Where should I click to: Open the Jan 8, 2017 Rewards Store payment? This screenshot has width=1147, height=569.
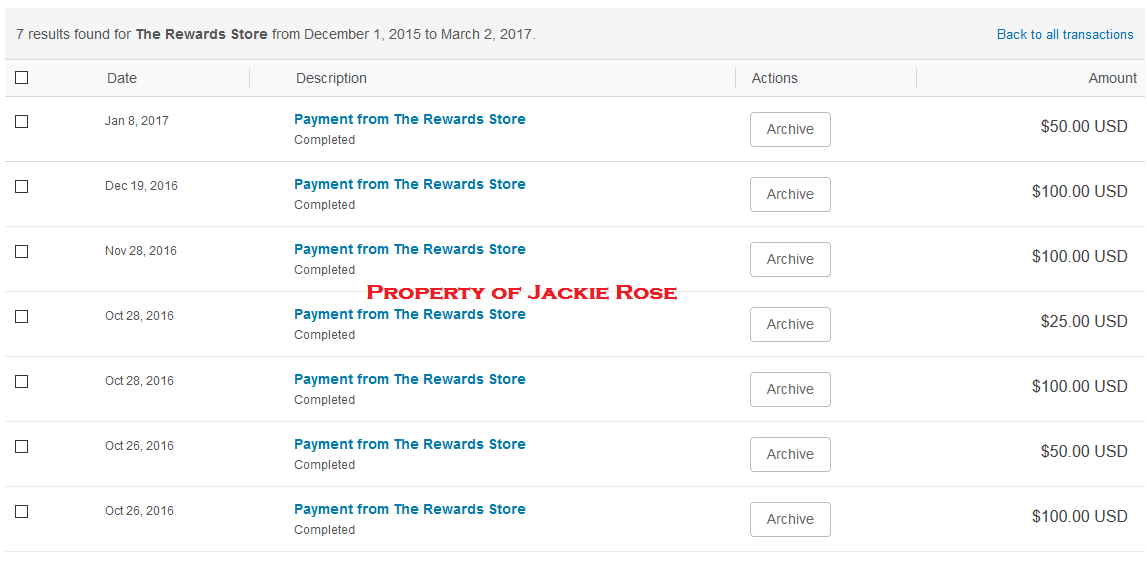click(410, 119)
